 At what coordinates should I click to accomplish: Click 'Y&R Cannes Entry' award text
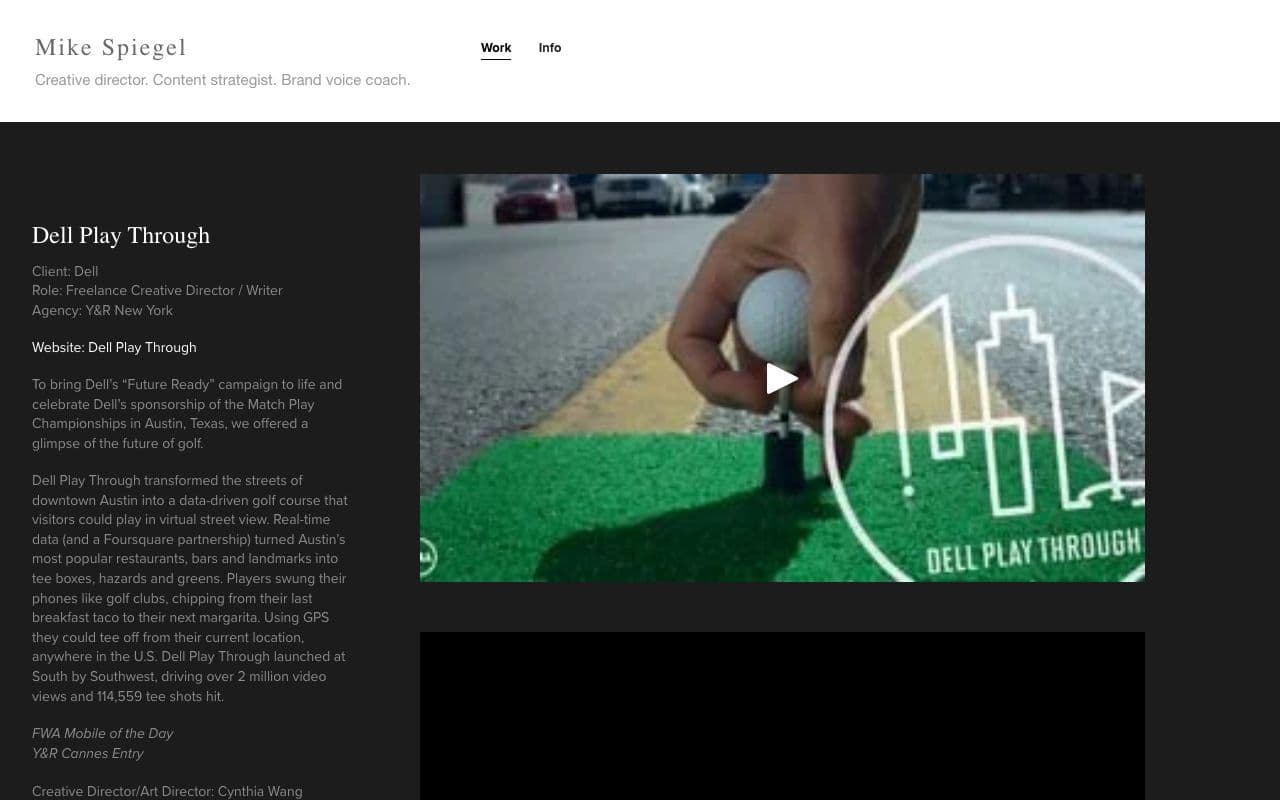pyautogui.click(x=88, y=753)
